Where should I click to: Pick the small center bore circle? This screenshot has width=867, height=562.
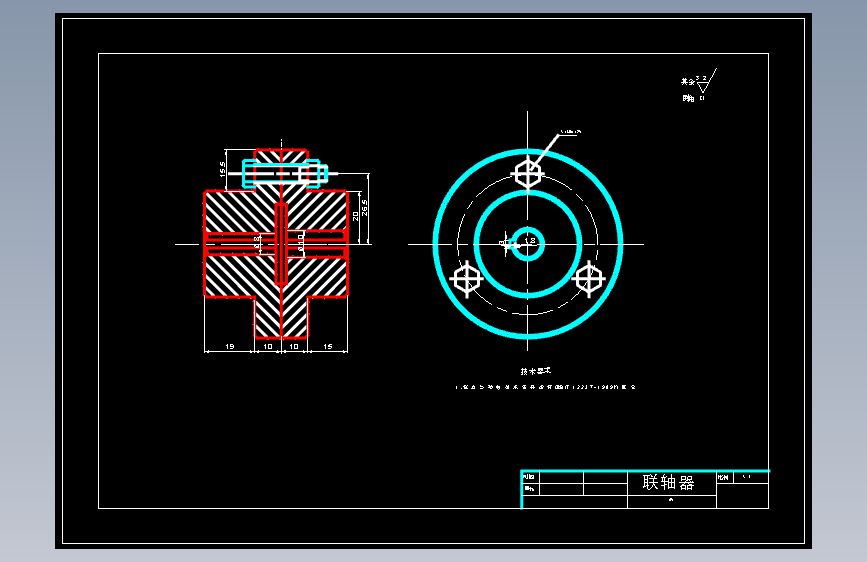coord(528,244)
